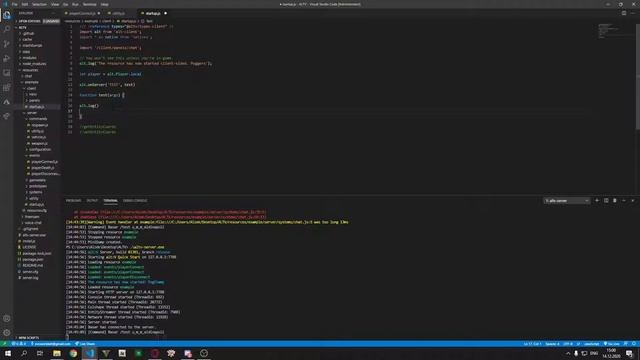Expand the prototypes folder

(38, 186)
